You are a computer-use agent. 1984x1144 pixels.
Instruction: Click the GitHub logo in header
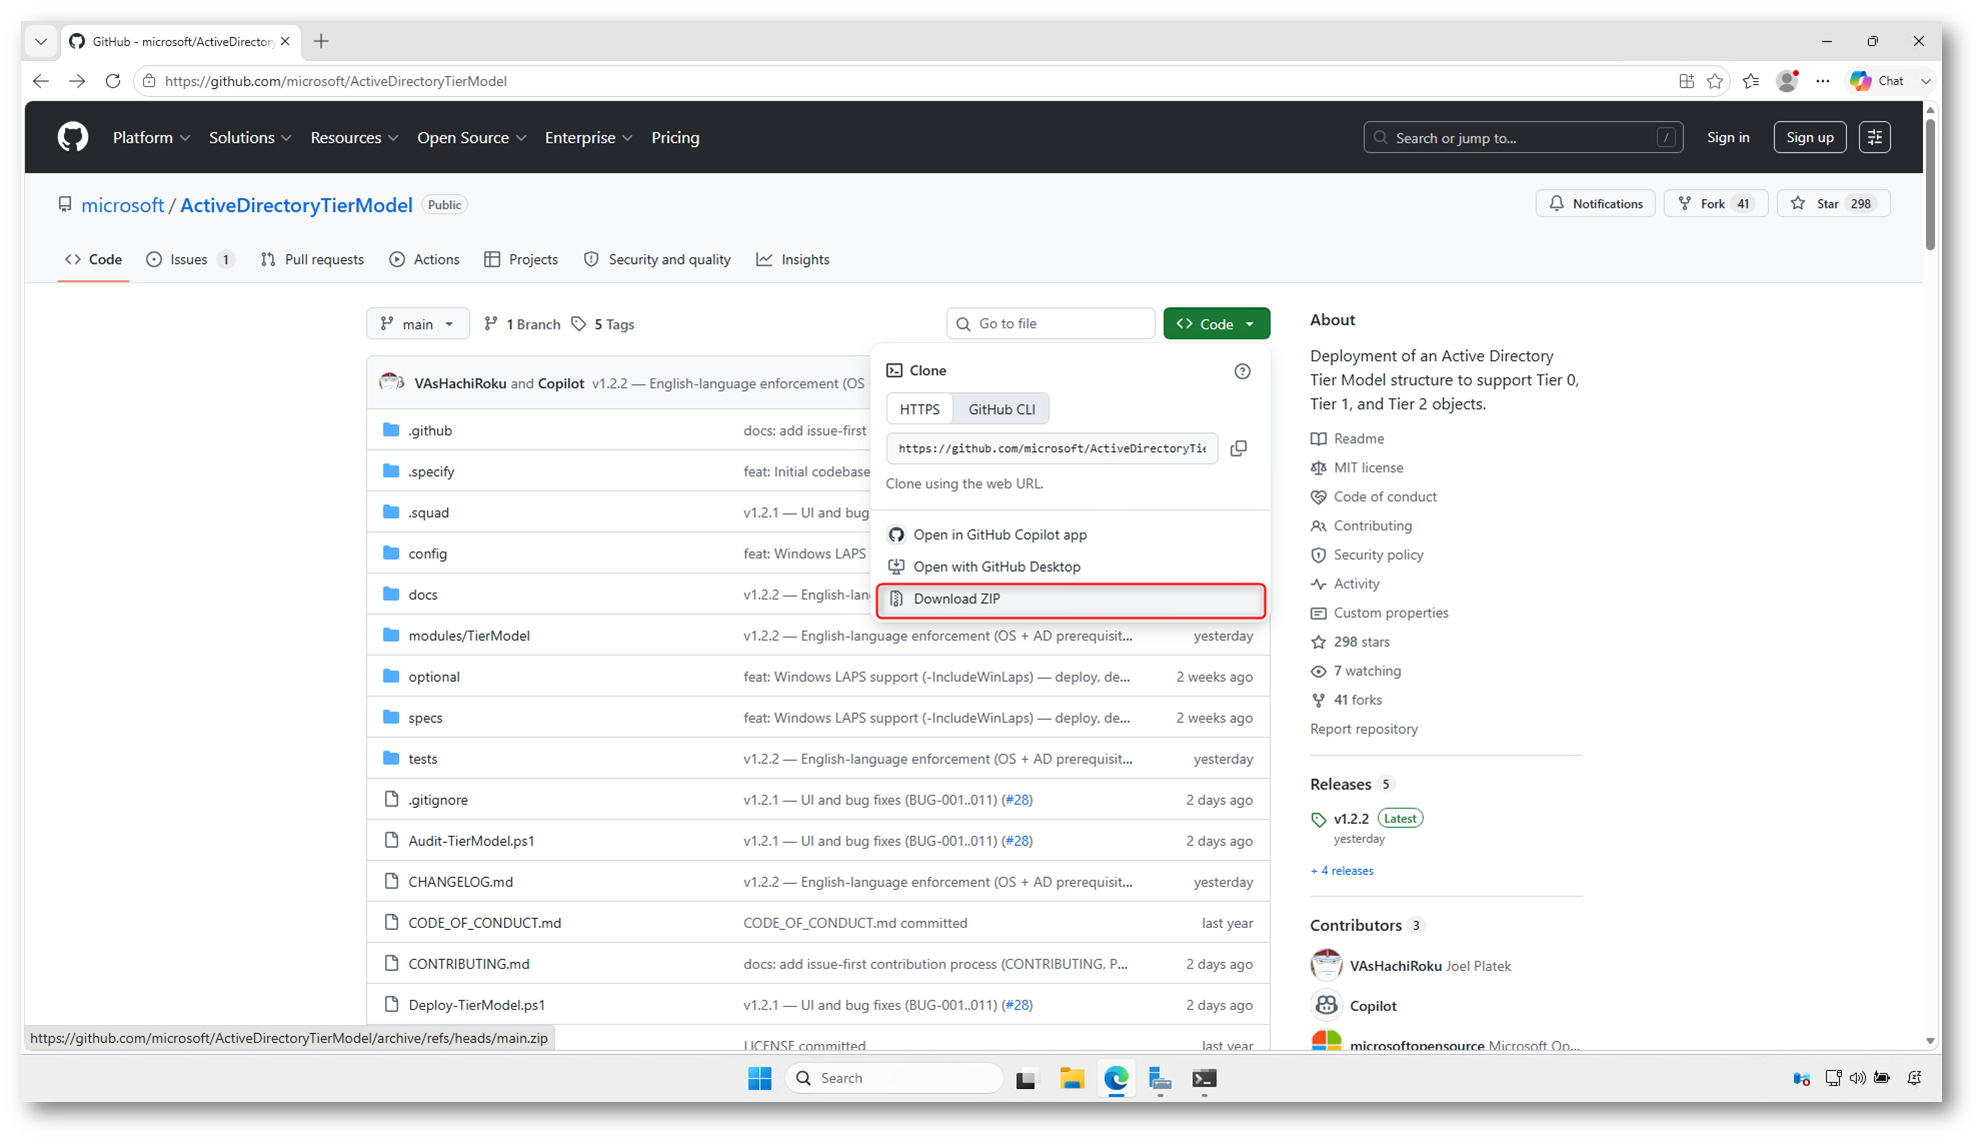(72, 137)
